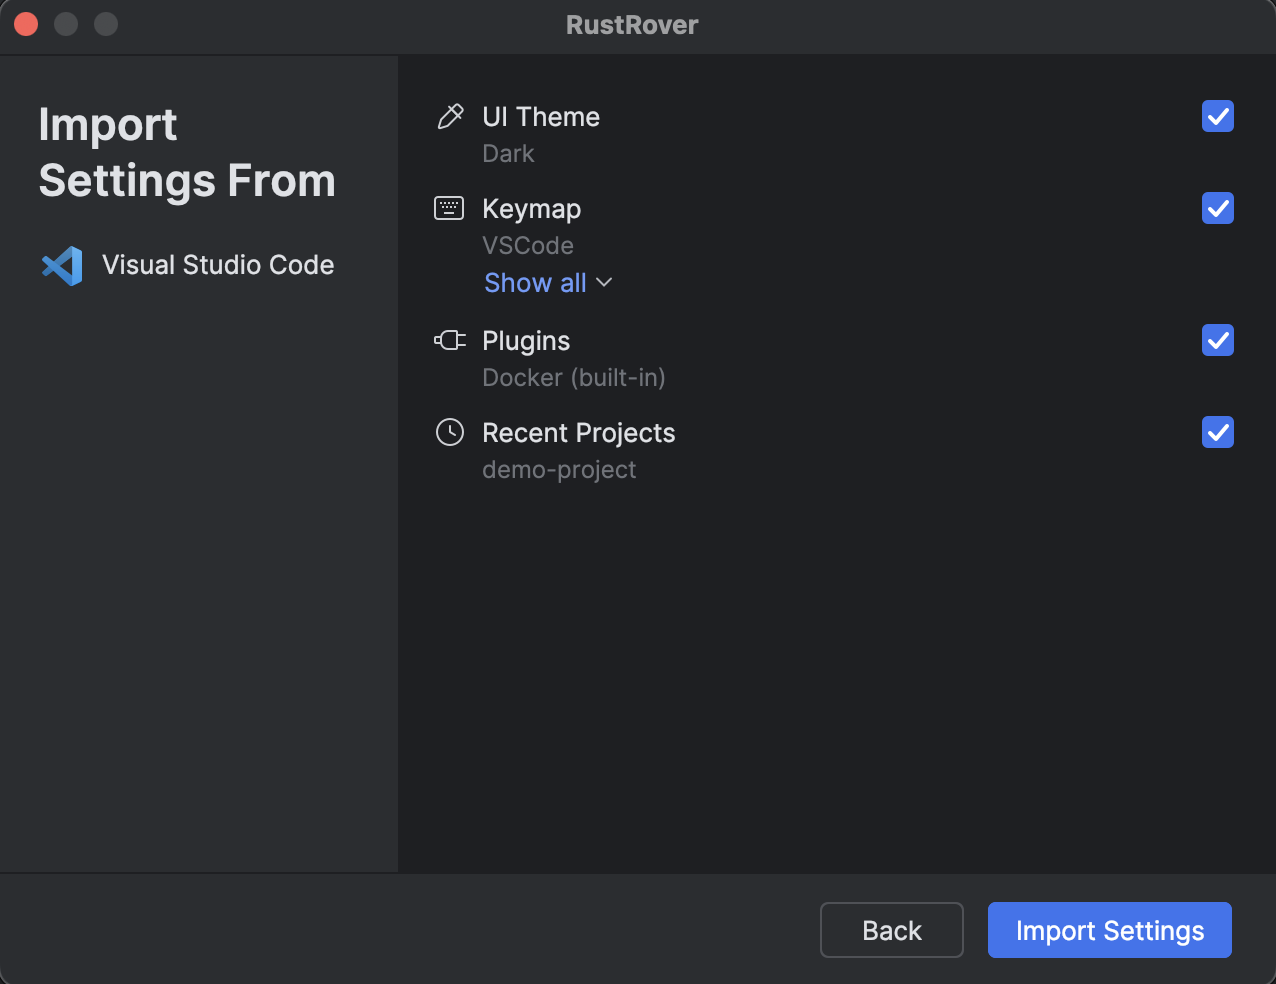
Task: Select the Visual Studio Code source entry
Action: (x=217, y=264)
